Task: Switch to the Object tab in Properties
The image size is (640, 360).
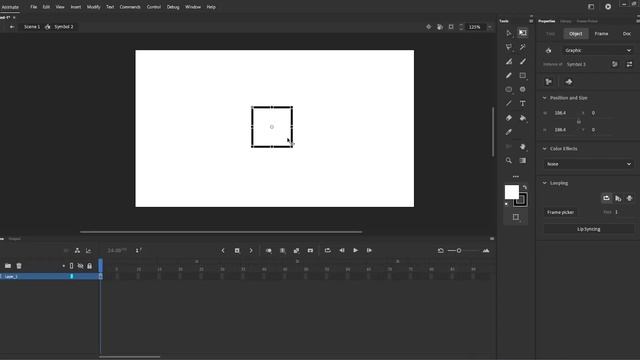Action: (576, 34)
